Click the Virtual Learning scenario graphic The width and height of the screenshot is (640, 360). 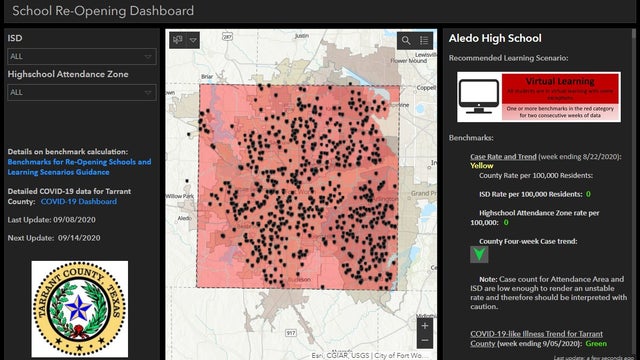539,97
